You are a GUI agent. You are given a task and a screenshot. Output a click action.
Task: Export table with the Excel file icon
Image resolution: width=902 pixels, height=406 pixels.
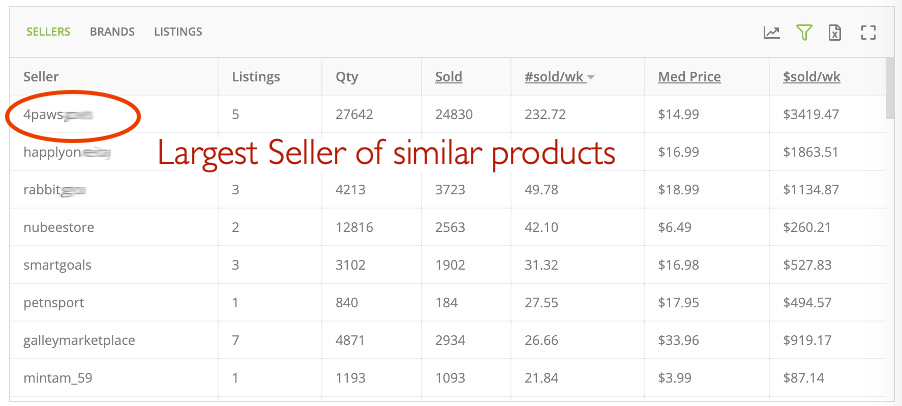coord(835,33)
